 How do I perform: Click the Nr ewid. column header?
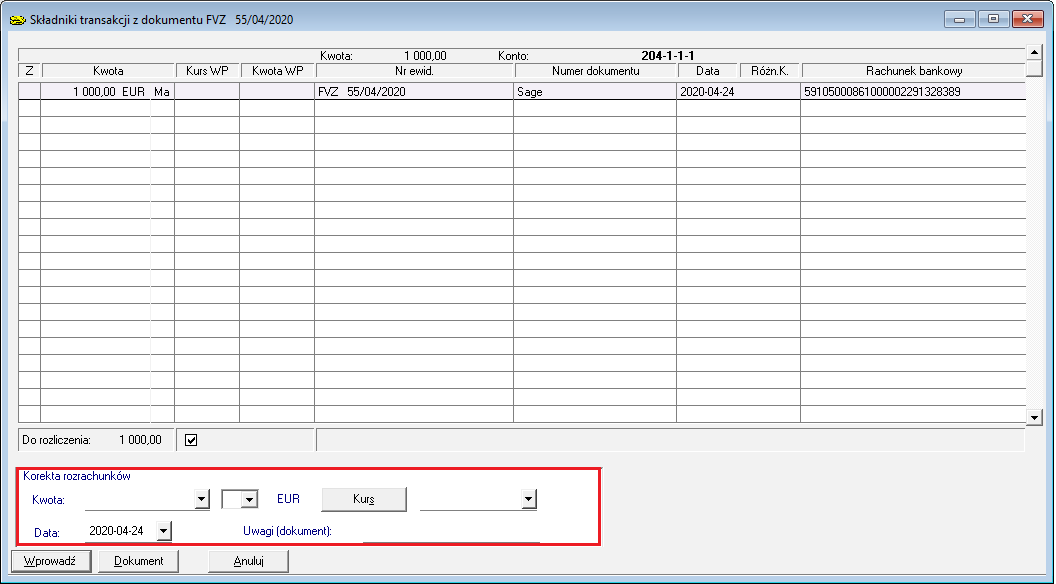[x=414, y=71]
